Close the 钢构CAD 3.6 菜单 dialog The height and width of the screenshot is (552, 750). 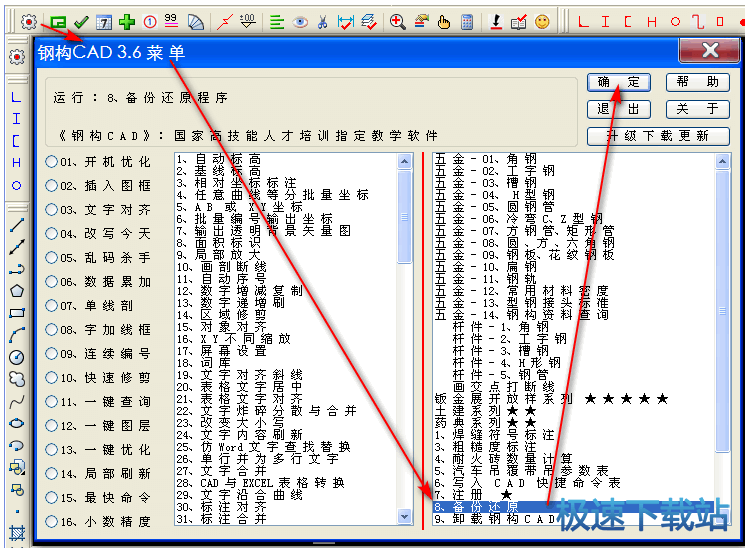[710, 50]
